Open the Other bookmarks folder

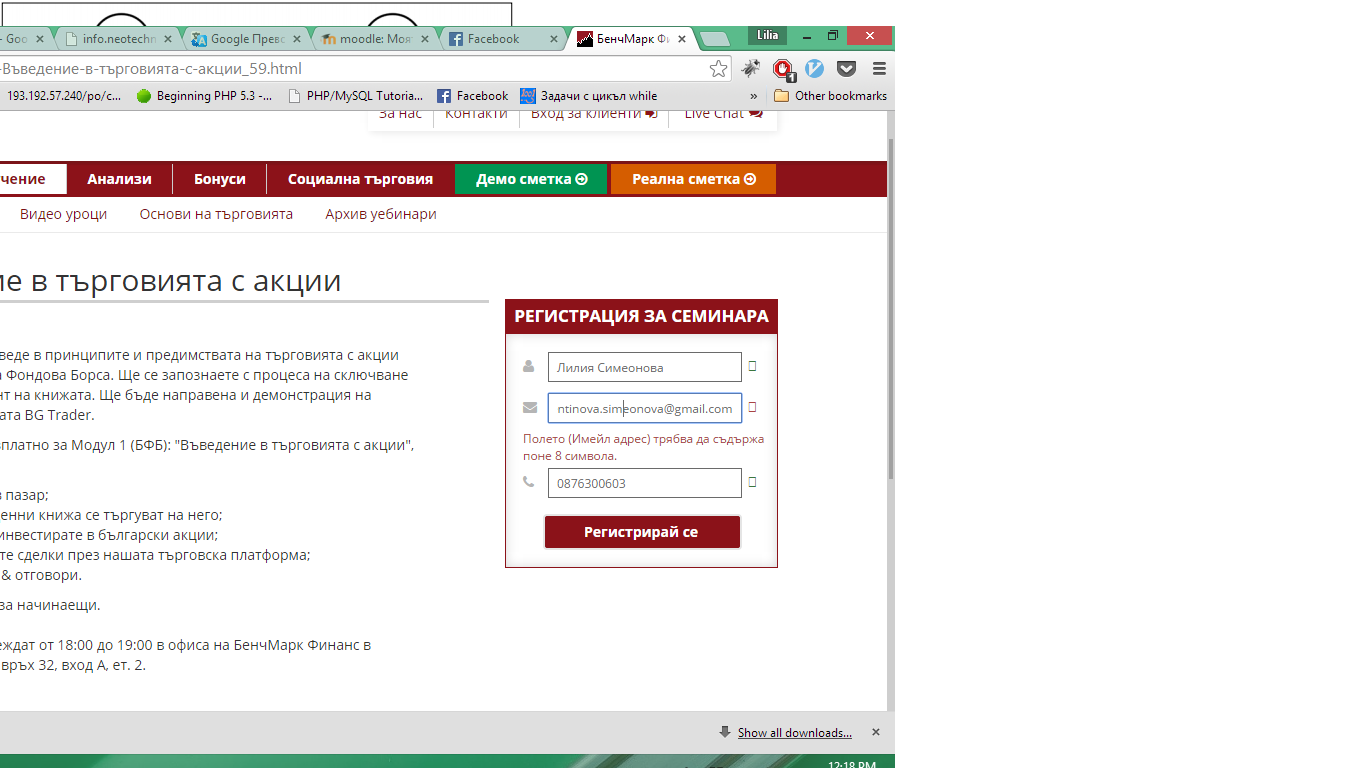coord(830,96)
